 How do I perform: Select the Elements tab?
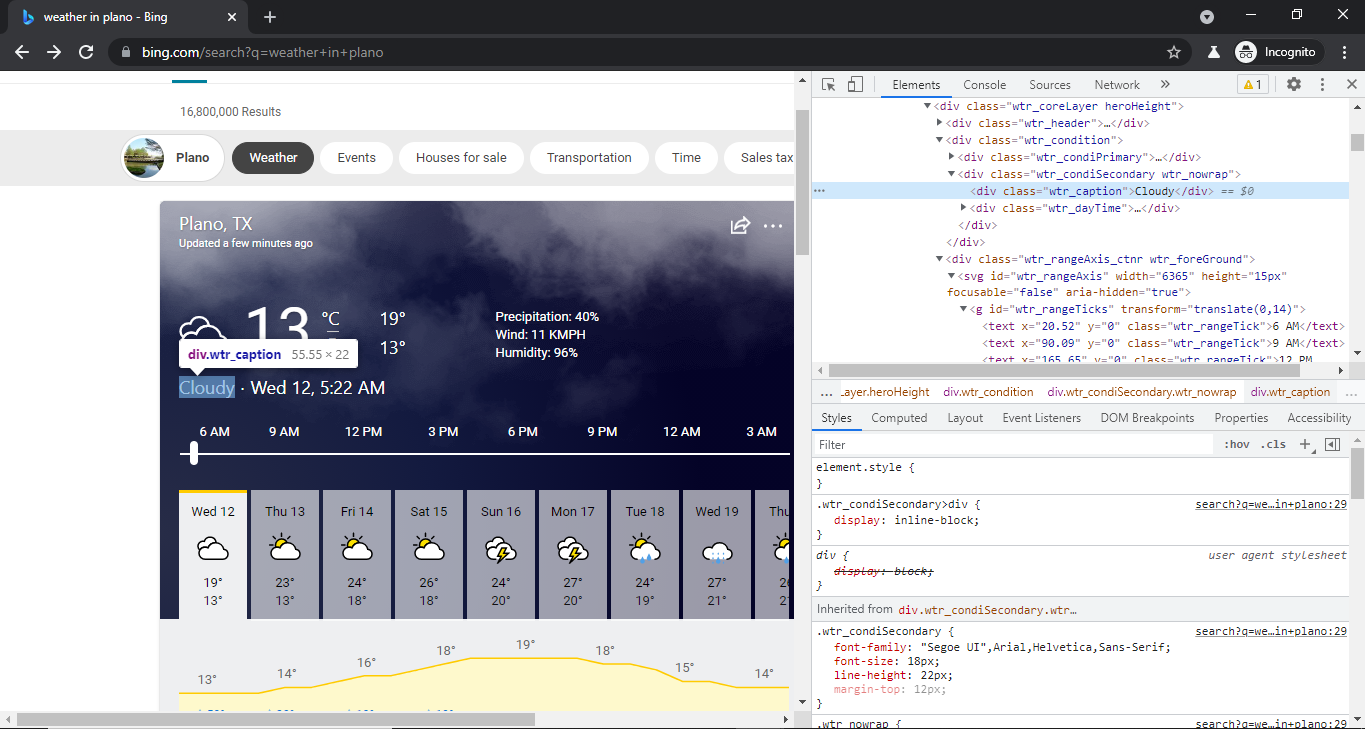pyautogui.click(x=917, y=85)
